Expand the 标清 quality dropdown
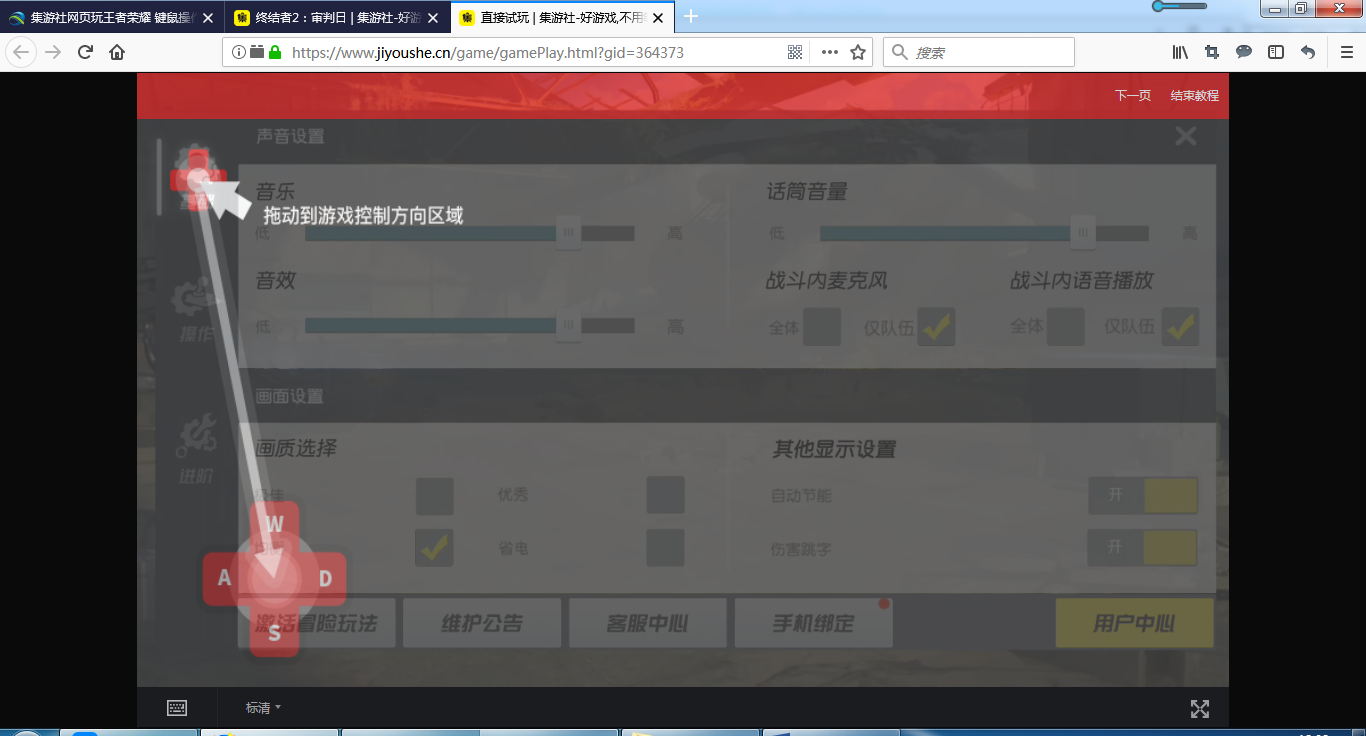 (x=263, y=708)
